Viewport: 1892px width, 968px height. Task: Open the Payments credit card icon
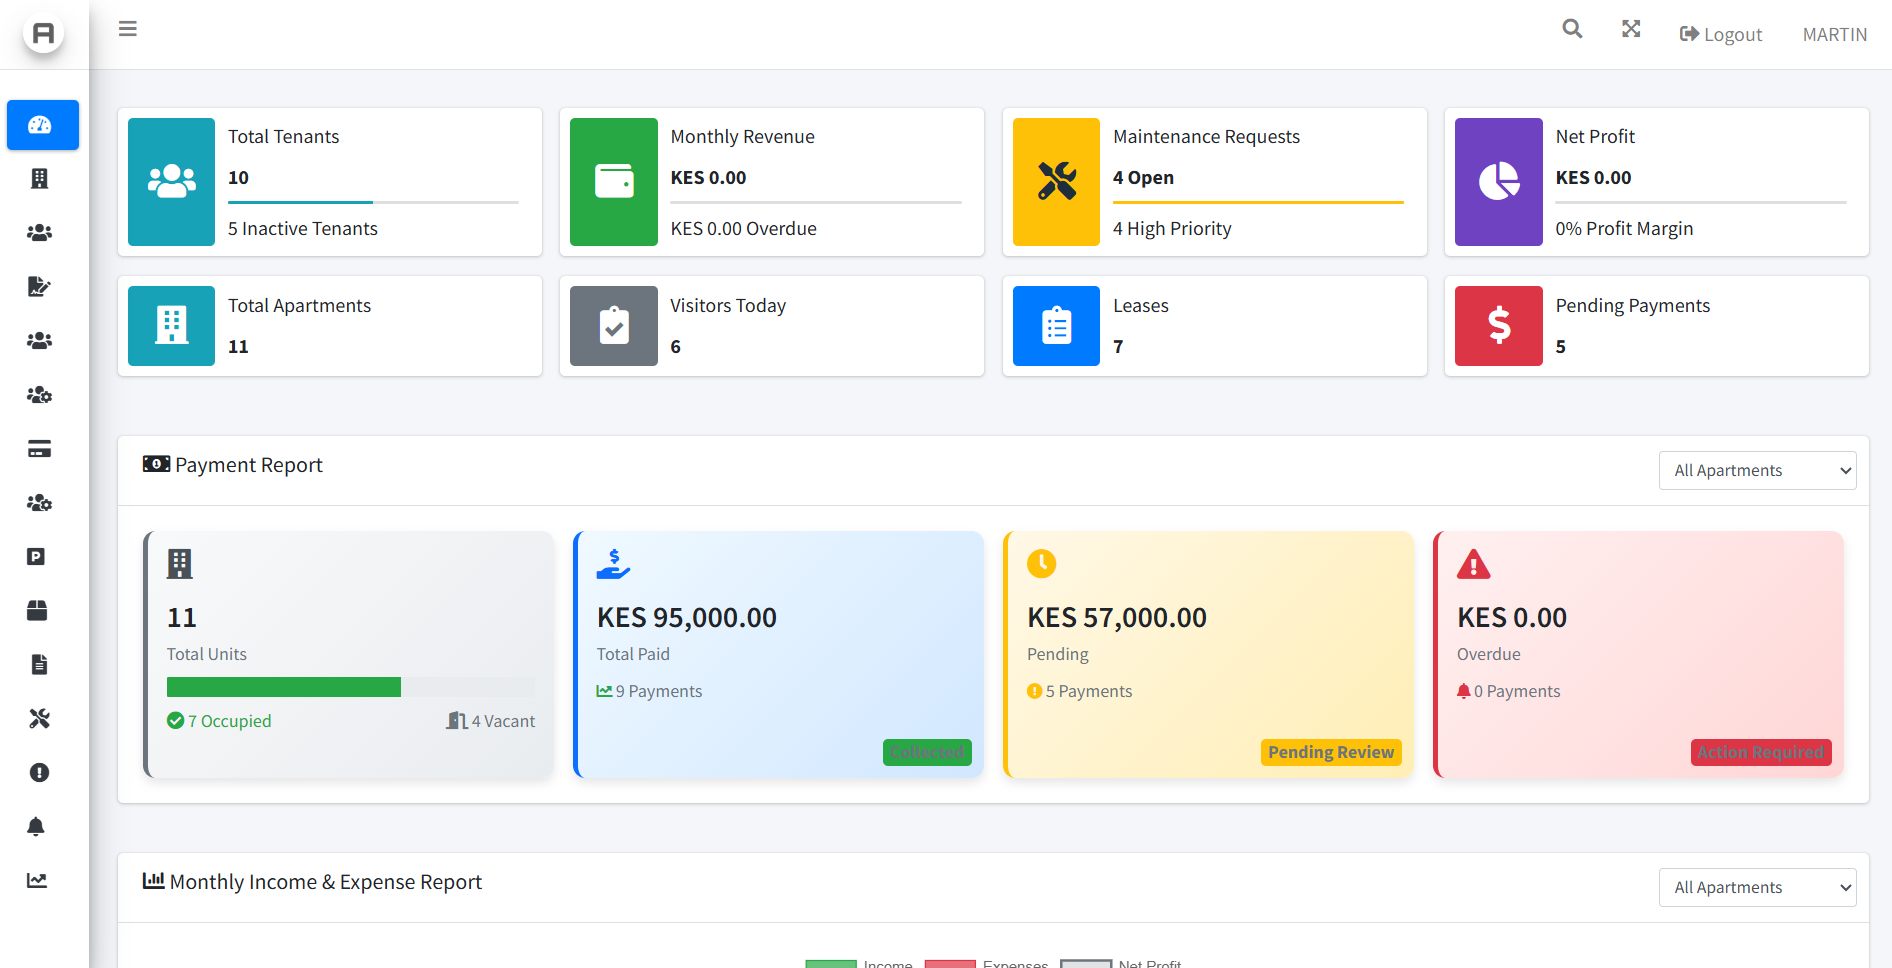(x=40, y=449)
